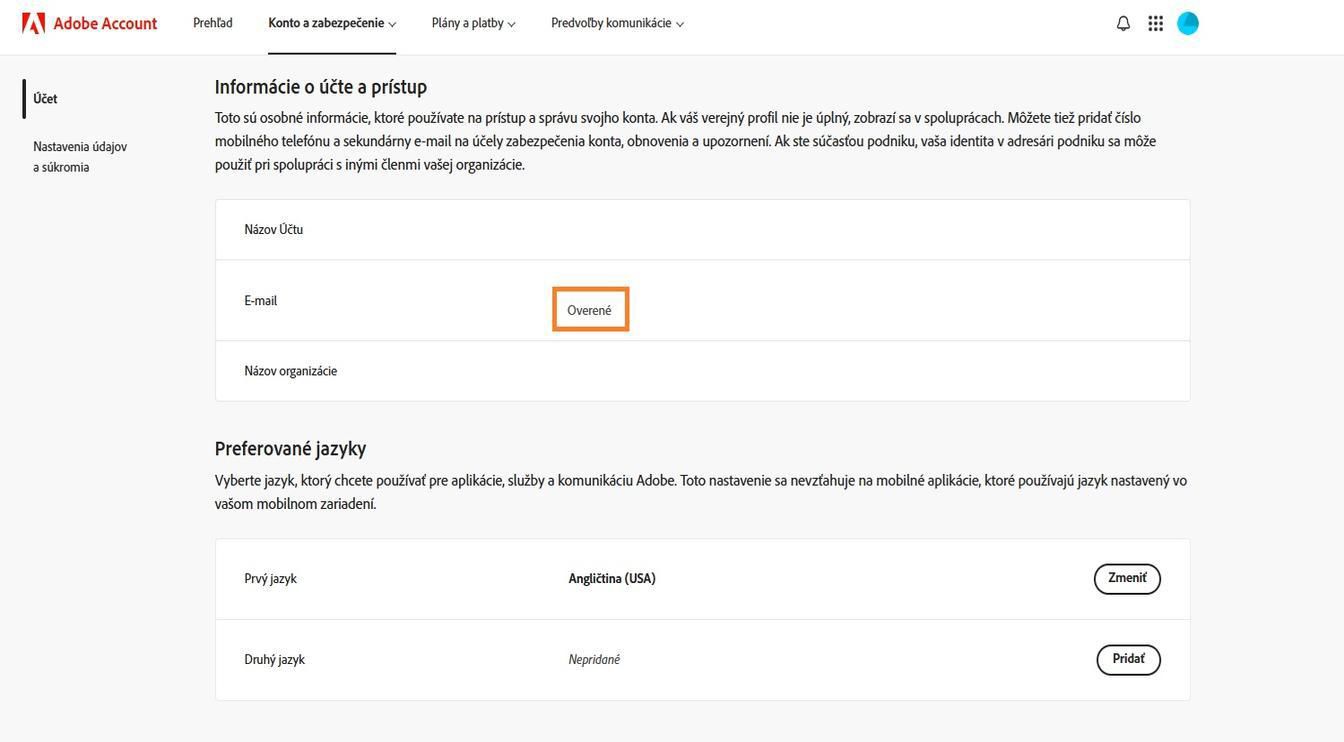The image size is (1344, 742).
Task: Open the apps grid launcher
Action: click(x=1155, y=23)
